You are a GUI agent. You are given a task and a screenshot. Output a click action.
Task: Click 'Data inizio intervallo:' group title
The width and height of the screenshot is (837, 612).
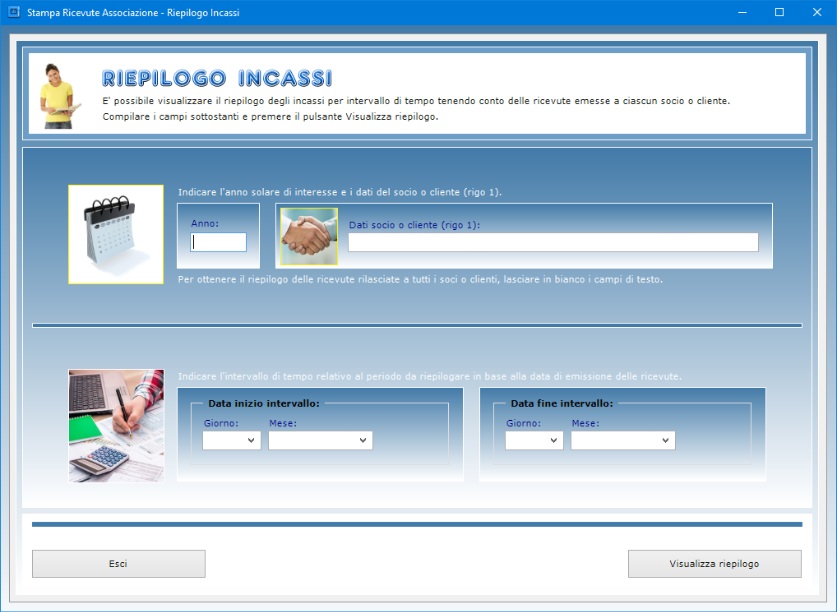pos(264,404)
